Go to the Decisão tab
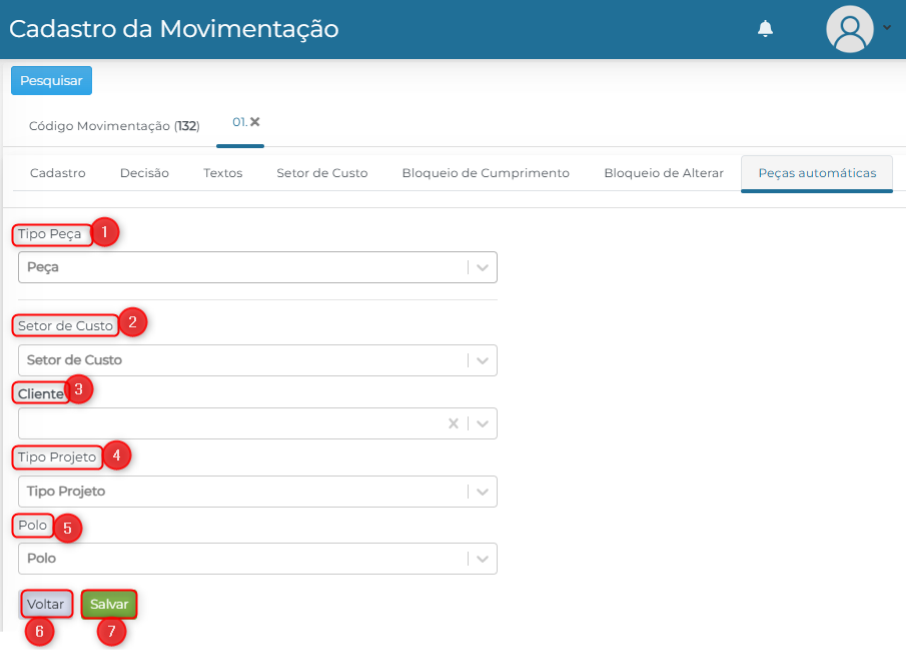Screen dimensions: 906x651 [144, 173]
